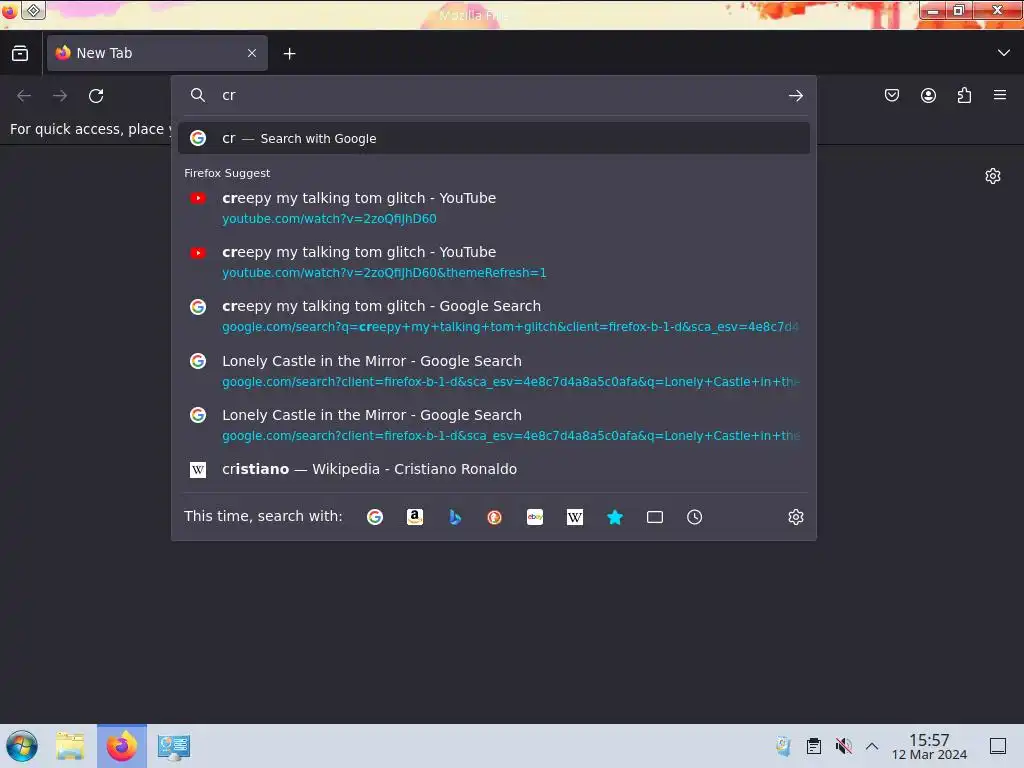Open search settings gear in dropdown

[795, 517]
